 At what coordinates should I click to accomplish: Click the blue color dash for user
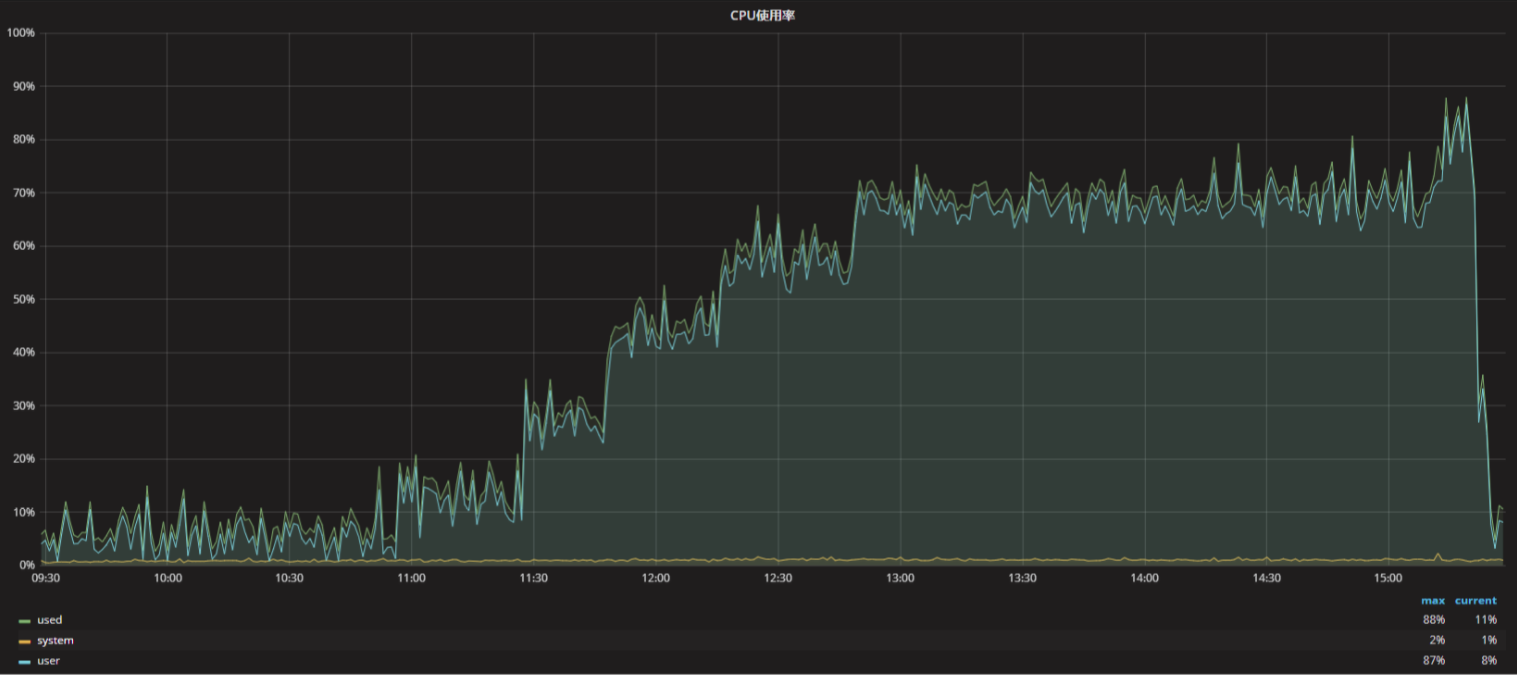coord(25,662)
